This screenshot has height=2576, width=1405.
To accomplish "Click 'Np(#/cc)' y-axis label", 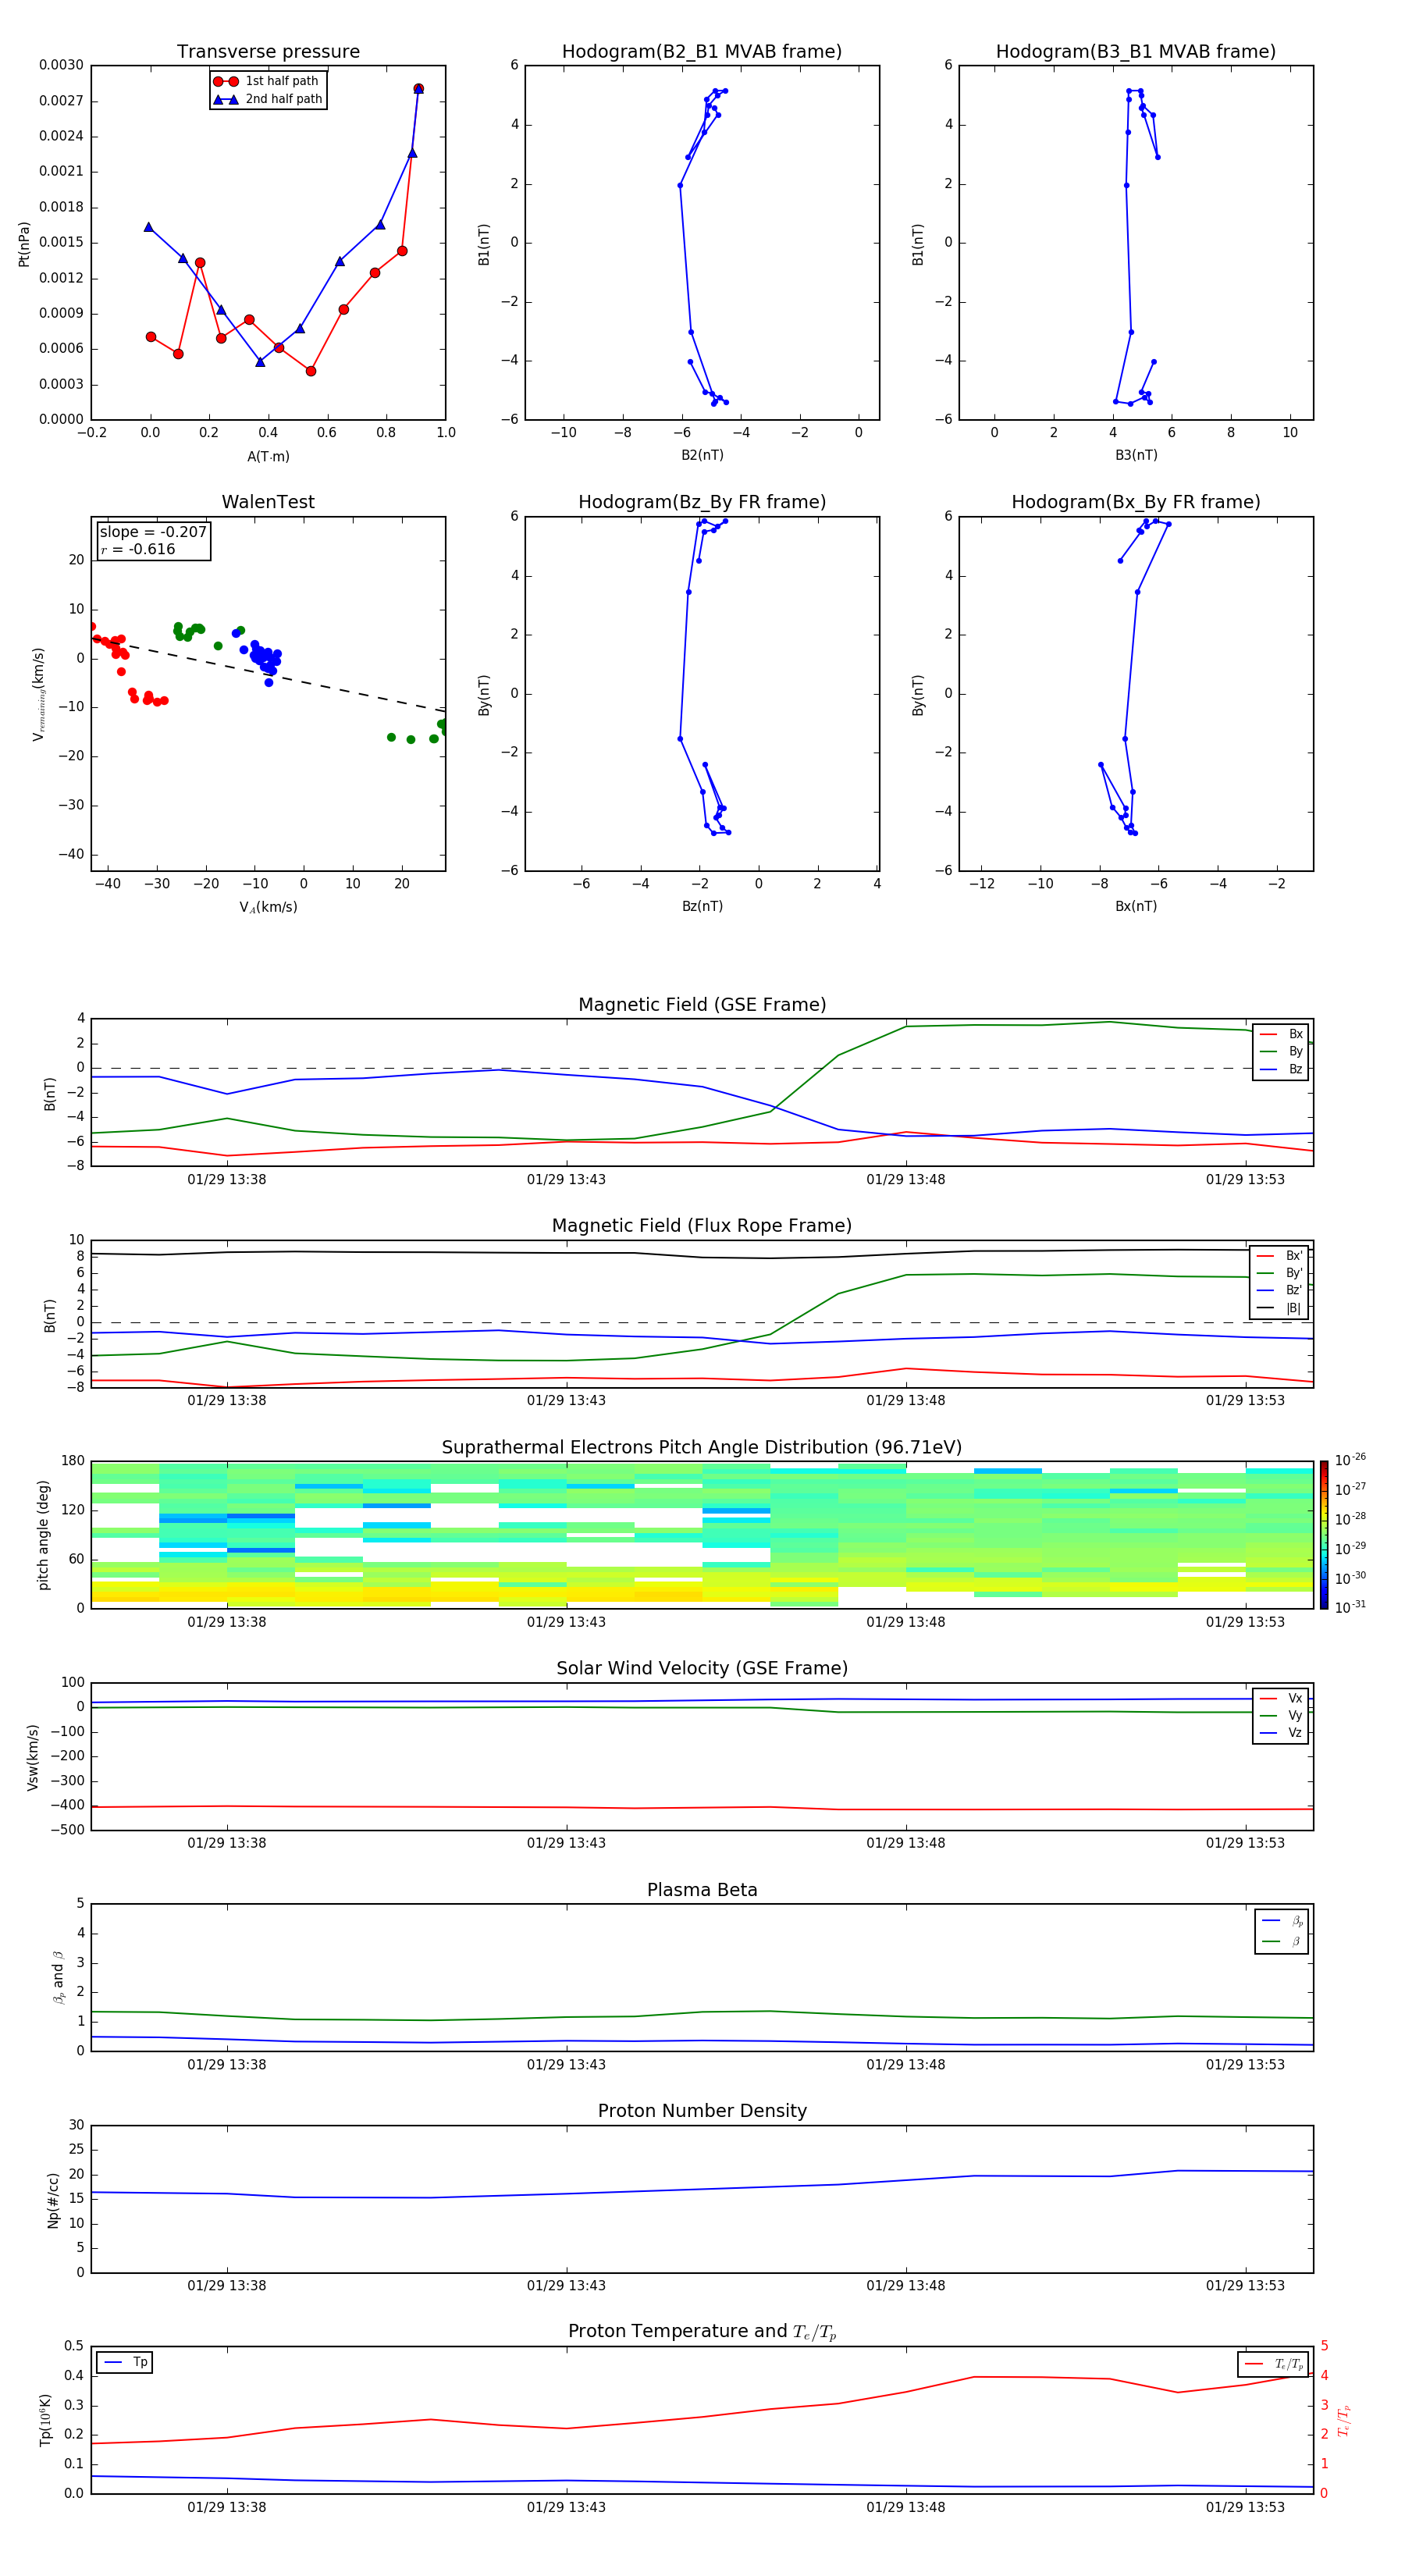I will [53, 2200].
